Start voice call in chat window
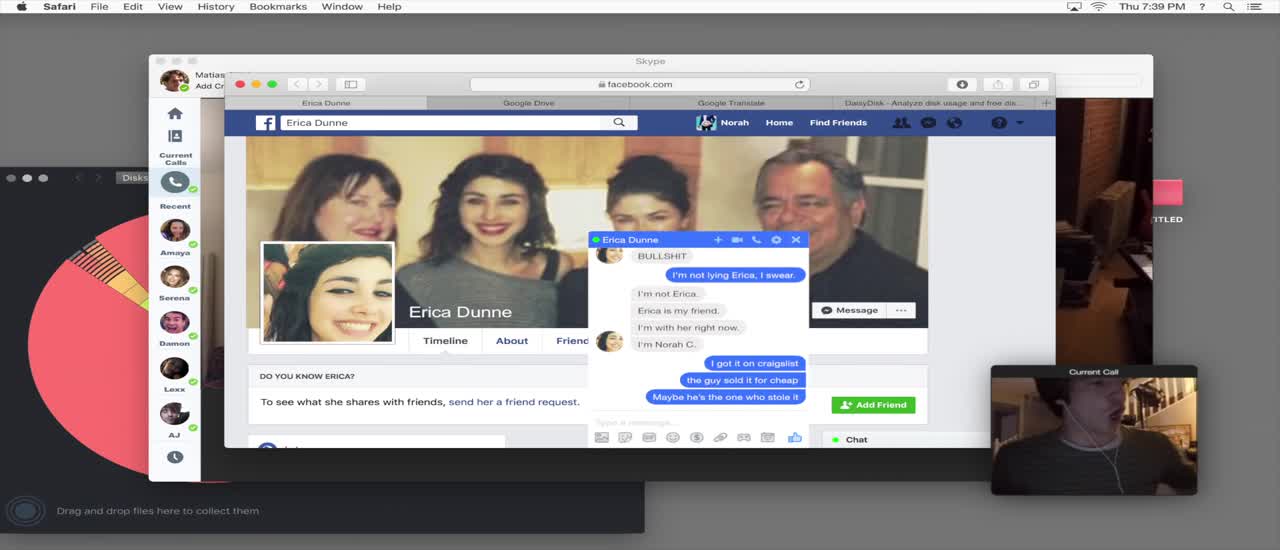 click(x=756, y=240)
